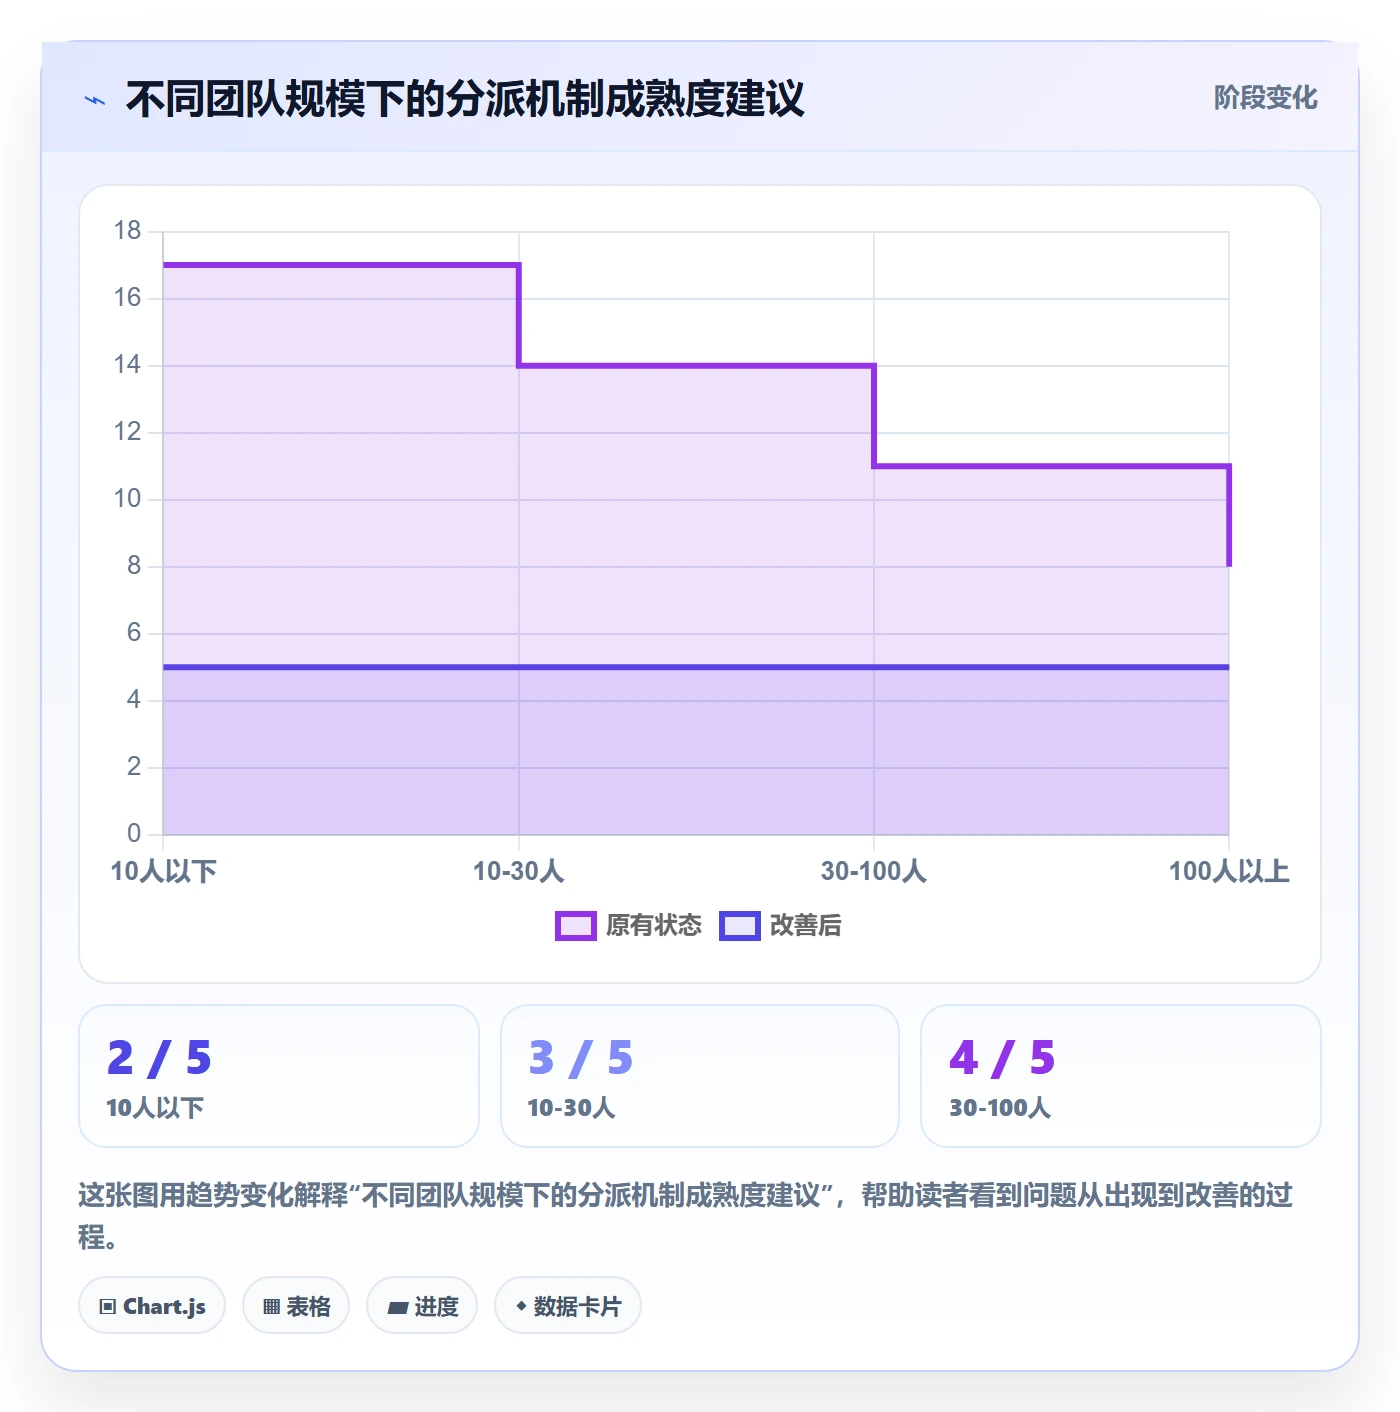
Task: Click the 30-100人 x-axis label
Action: pyautogui.click(x=874, y=871)
